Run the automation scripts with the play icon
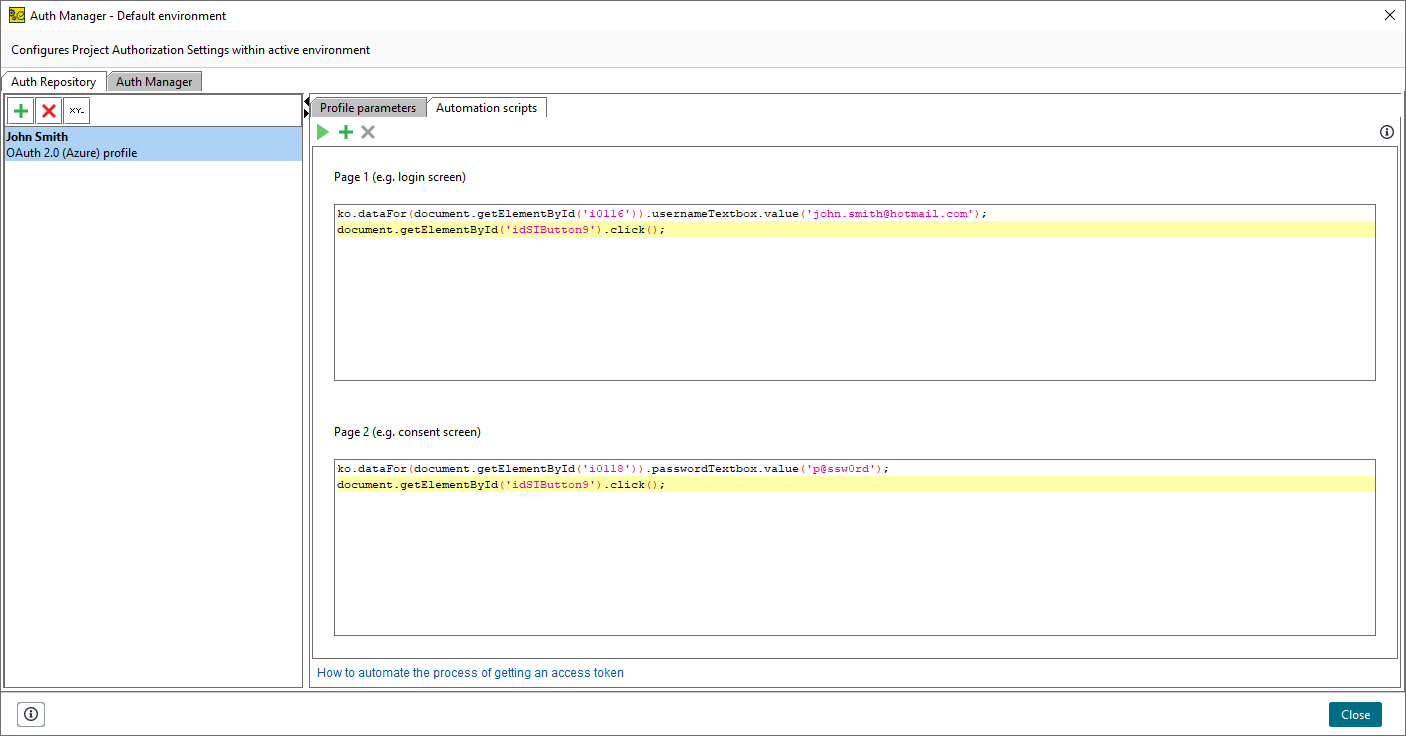 (x=322, y=131)
